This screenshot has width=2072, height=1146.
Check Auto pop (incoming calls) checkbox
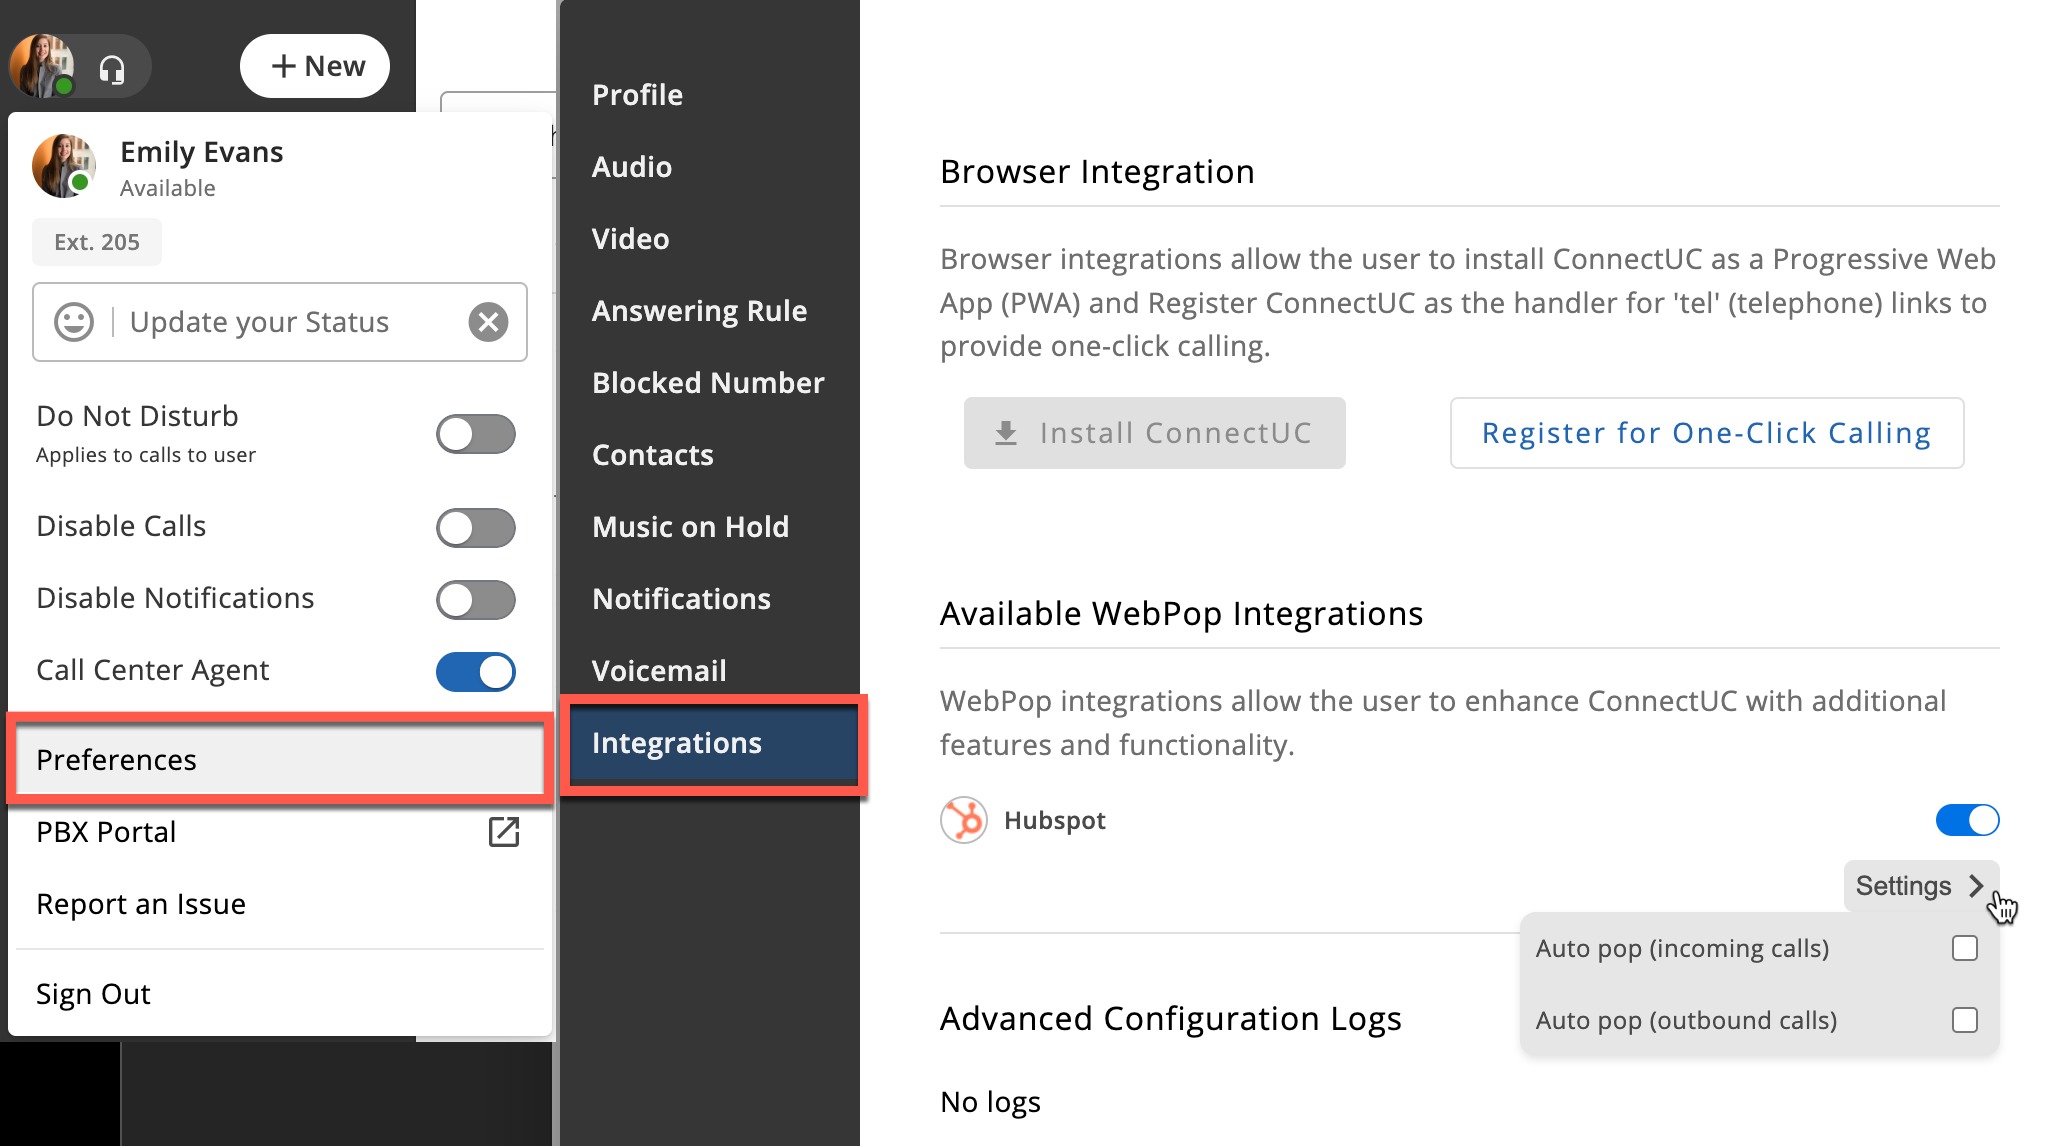1964,948
